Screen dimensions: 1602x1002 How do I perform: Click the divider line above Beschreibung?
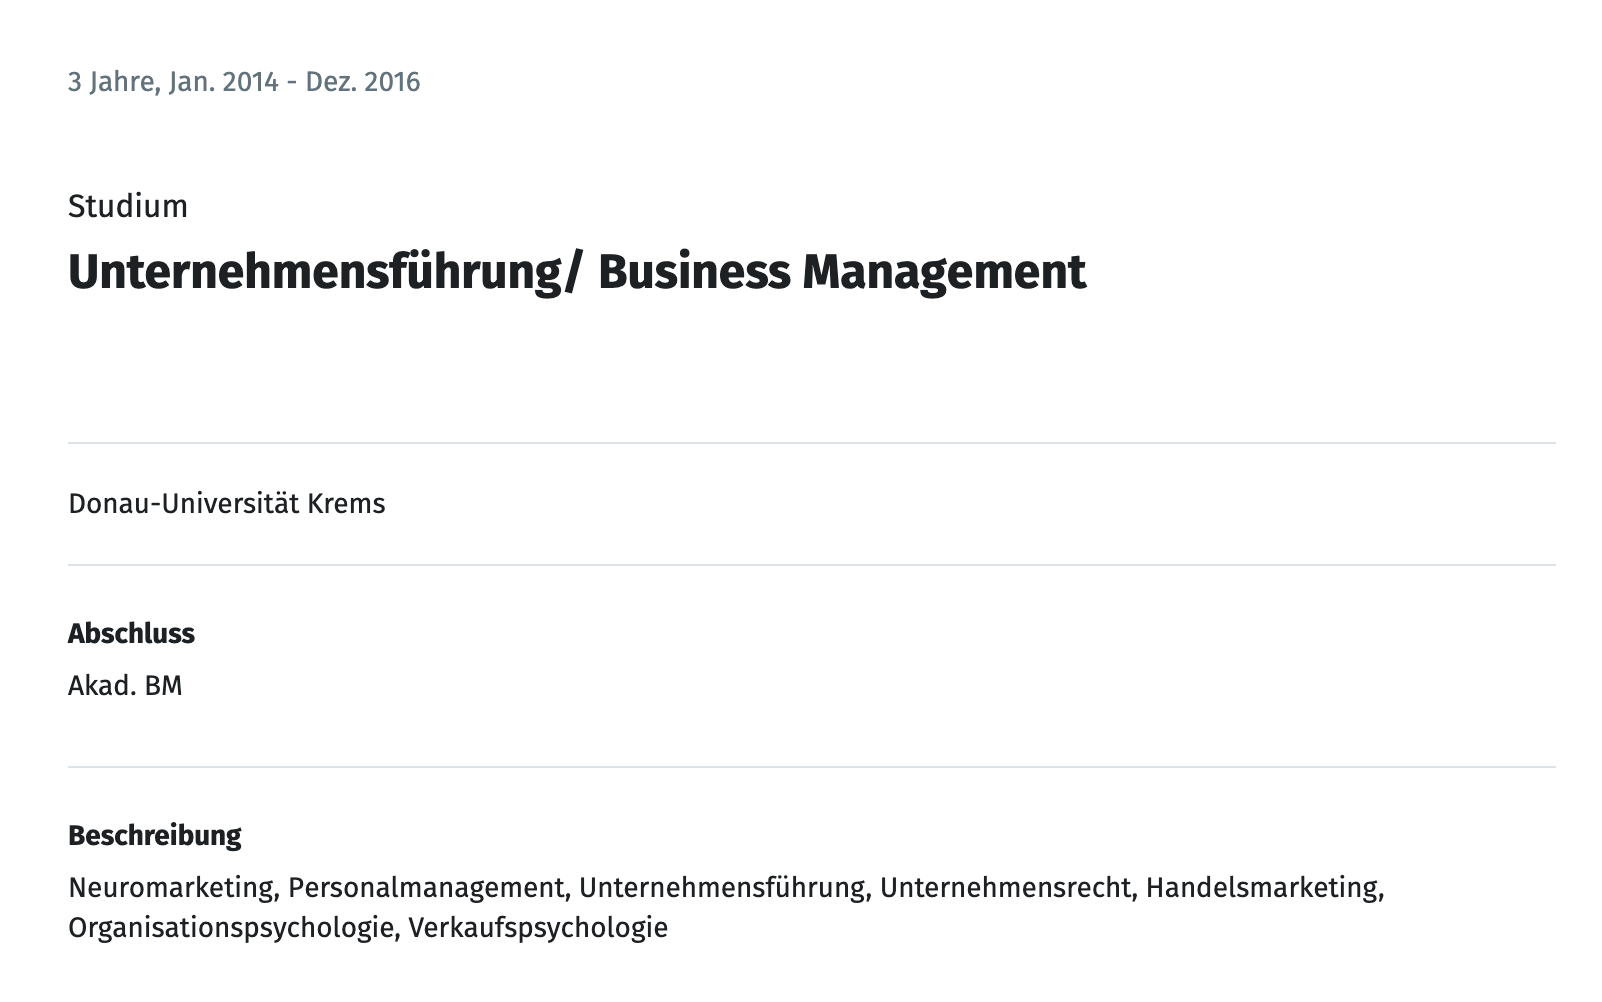pyautogui.click(x=812, y=767)
